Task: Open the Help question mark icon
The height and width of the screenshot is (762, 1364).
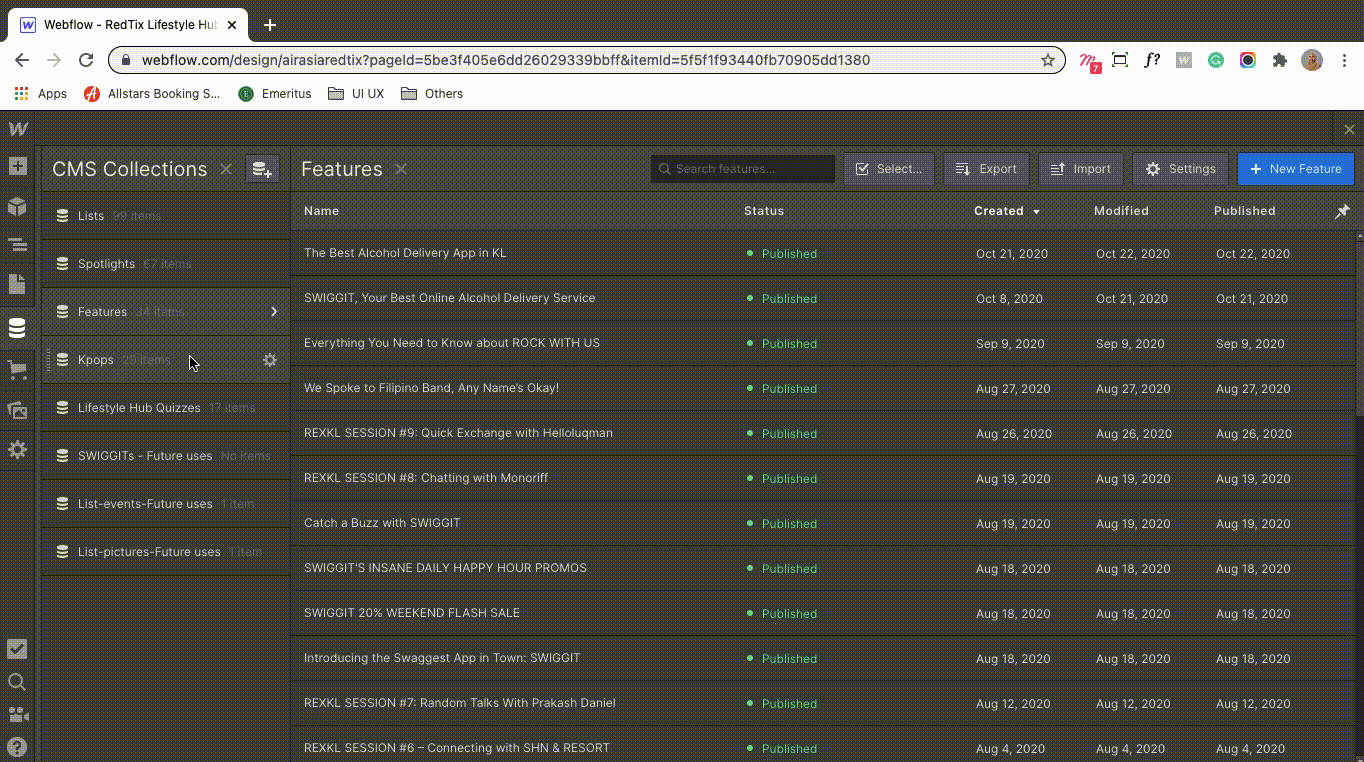Action: coord(17,746)
